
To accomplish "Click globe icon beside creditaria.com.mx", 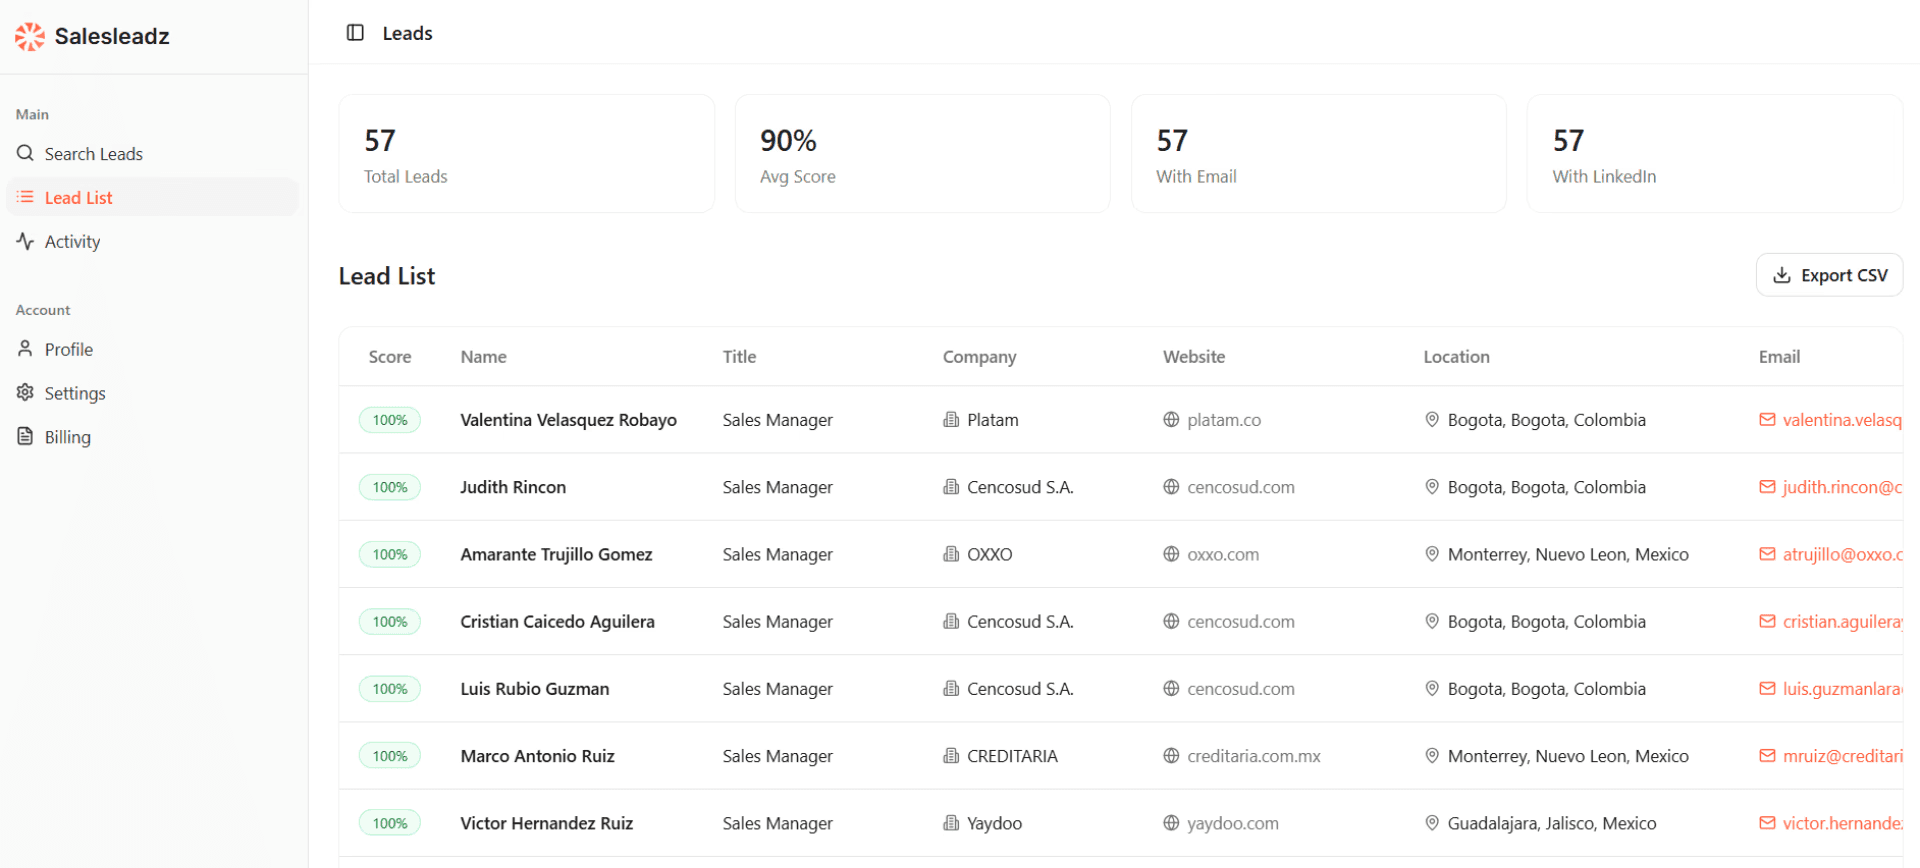I will 1171,756.
